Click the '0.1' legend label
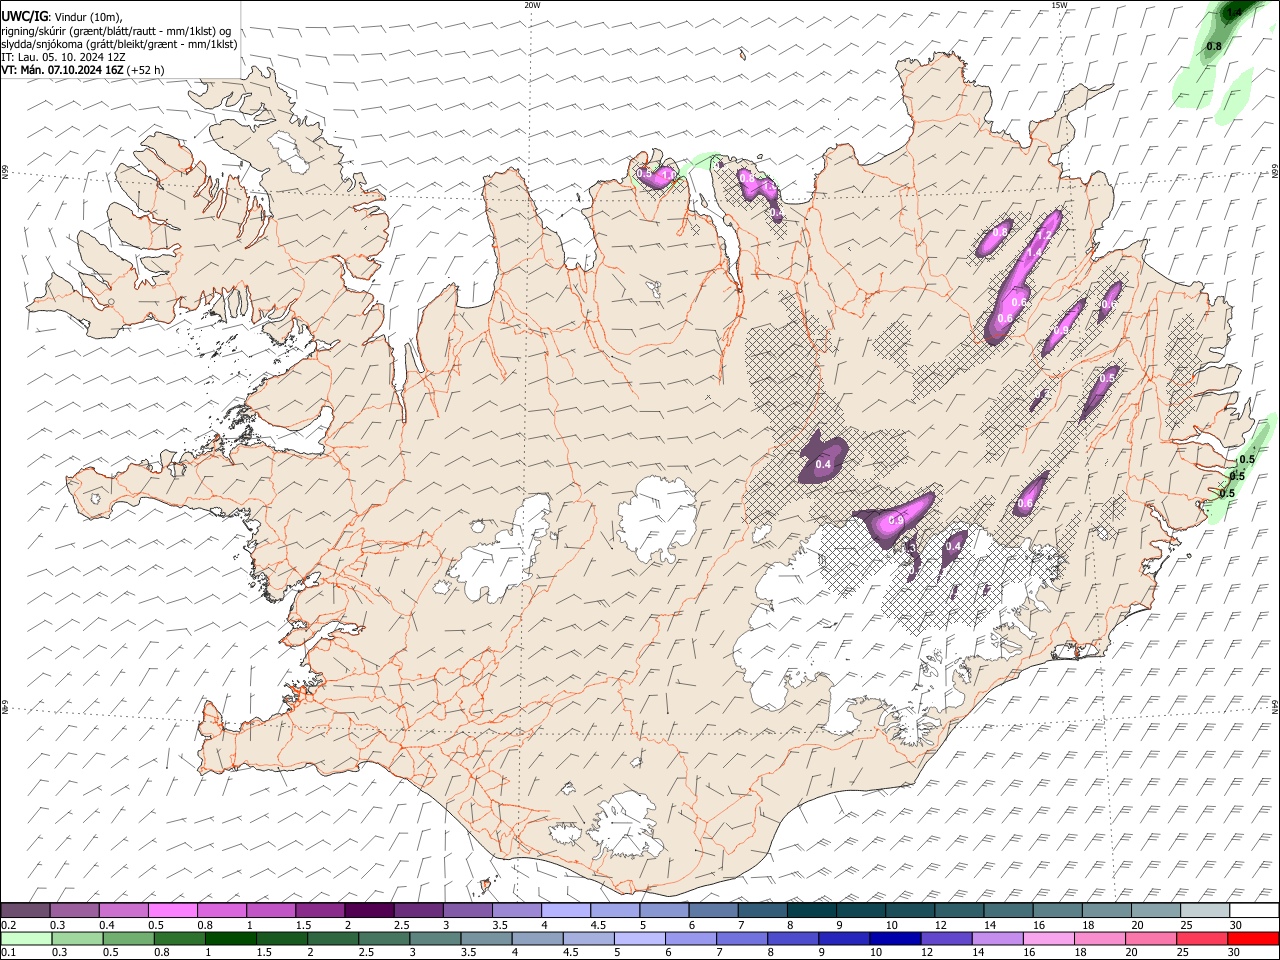1280x960 pixels. tap(9, 952)
